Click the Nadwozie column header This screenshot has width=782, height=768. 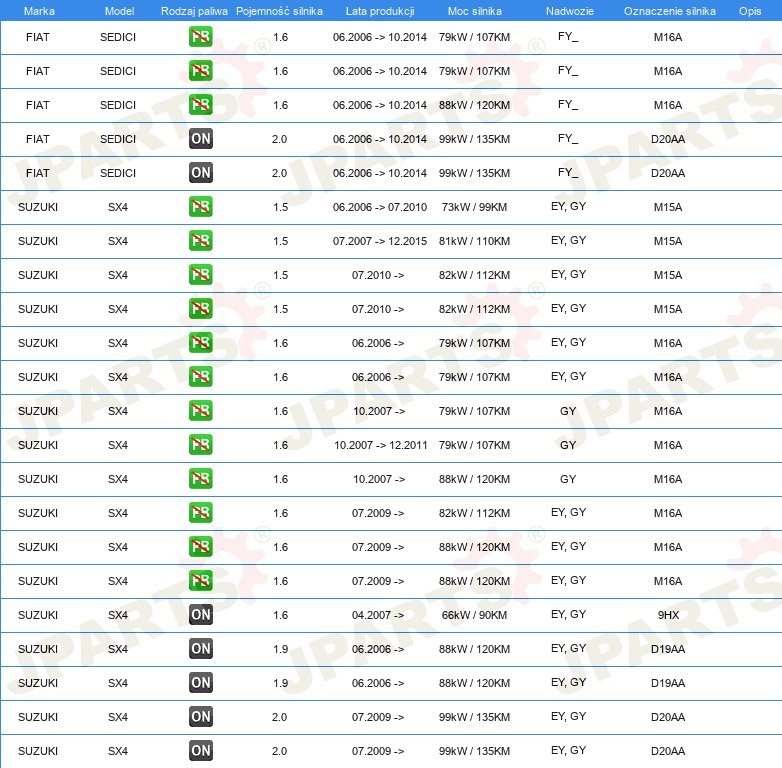[570, 11]
